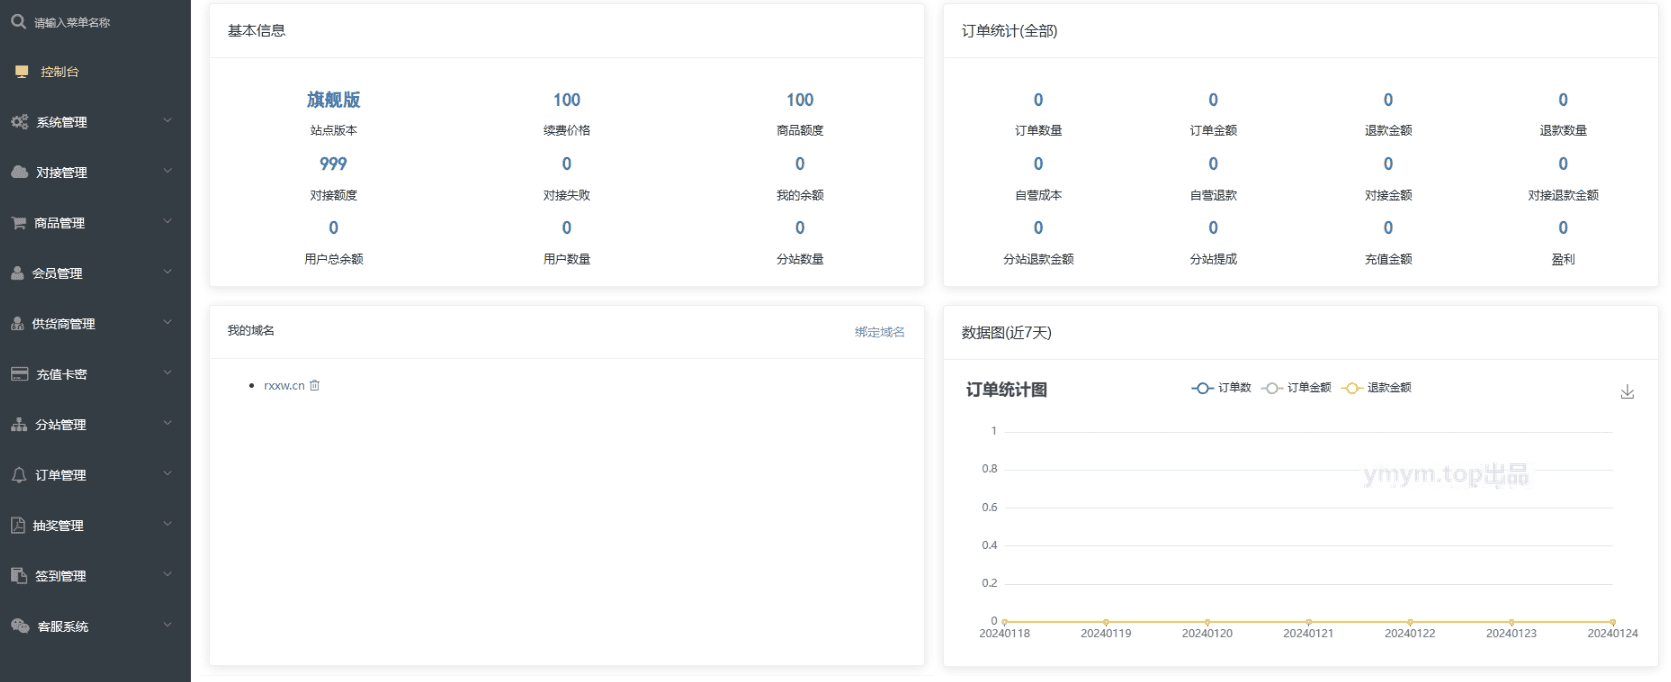Click the 100 商品额度 value

coord(800,100)
